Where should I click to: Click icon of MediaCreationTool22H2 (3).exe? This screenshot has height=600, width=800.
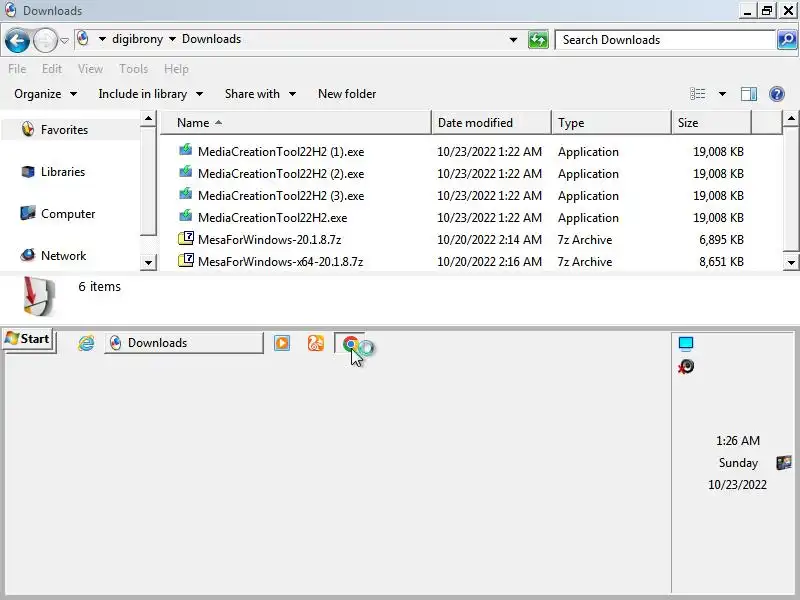186,194
